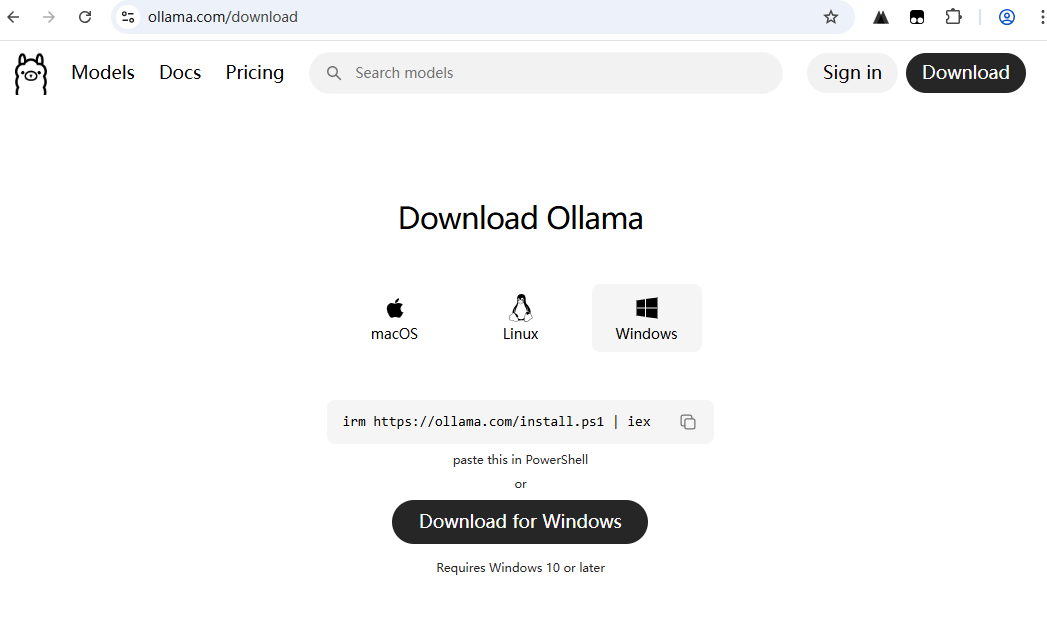
Task: Go back to the previous page
Action: pyautogui.click(x=14, y=17)
